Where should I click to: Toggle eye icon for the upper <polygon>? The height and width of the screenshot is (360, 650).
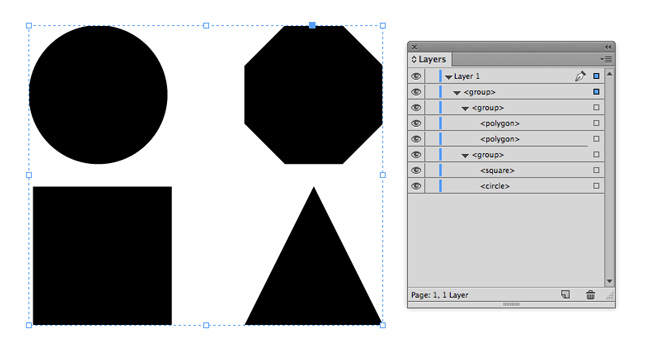coord(416,124)
